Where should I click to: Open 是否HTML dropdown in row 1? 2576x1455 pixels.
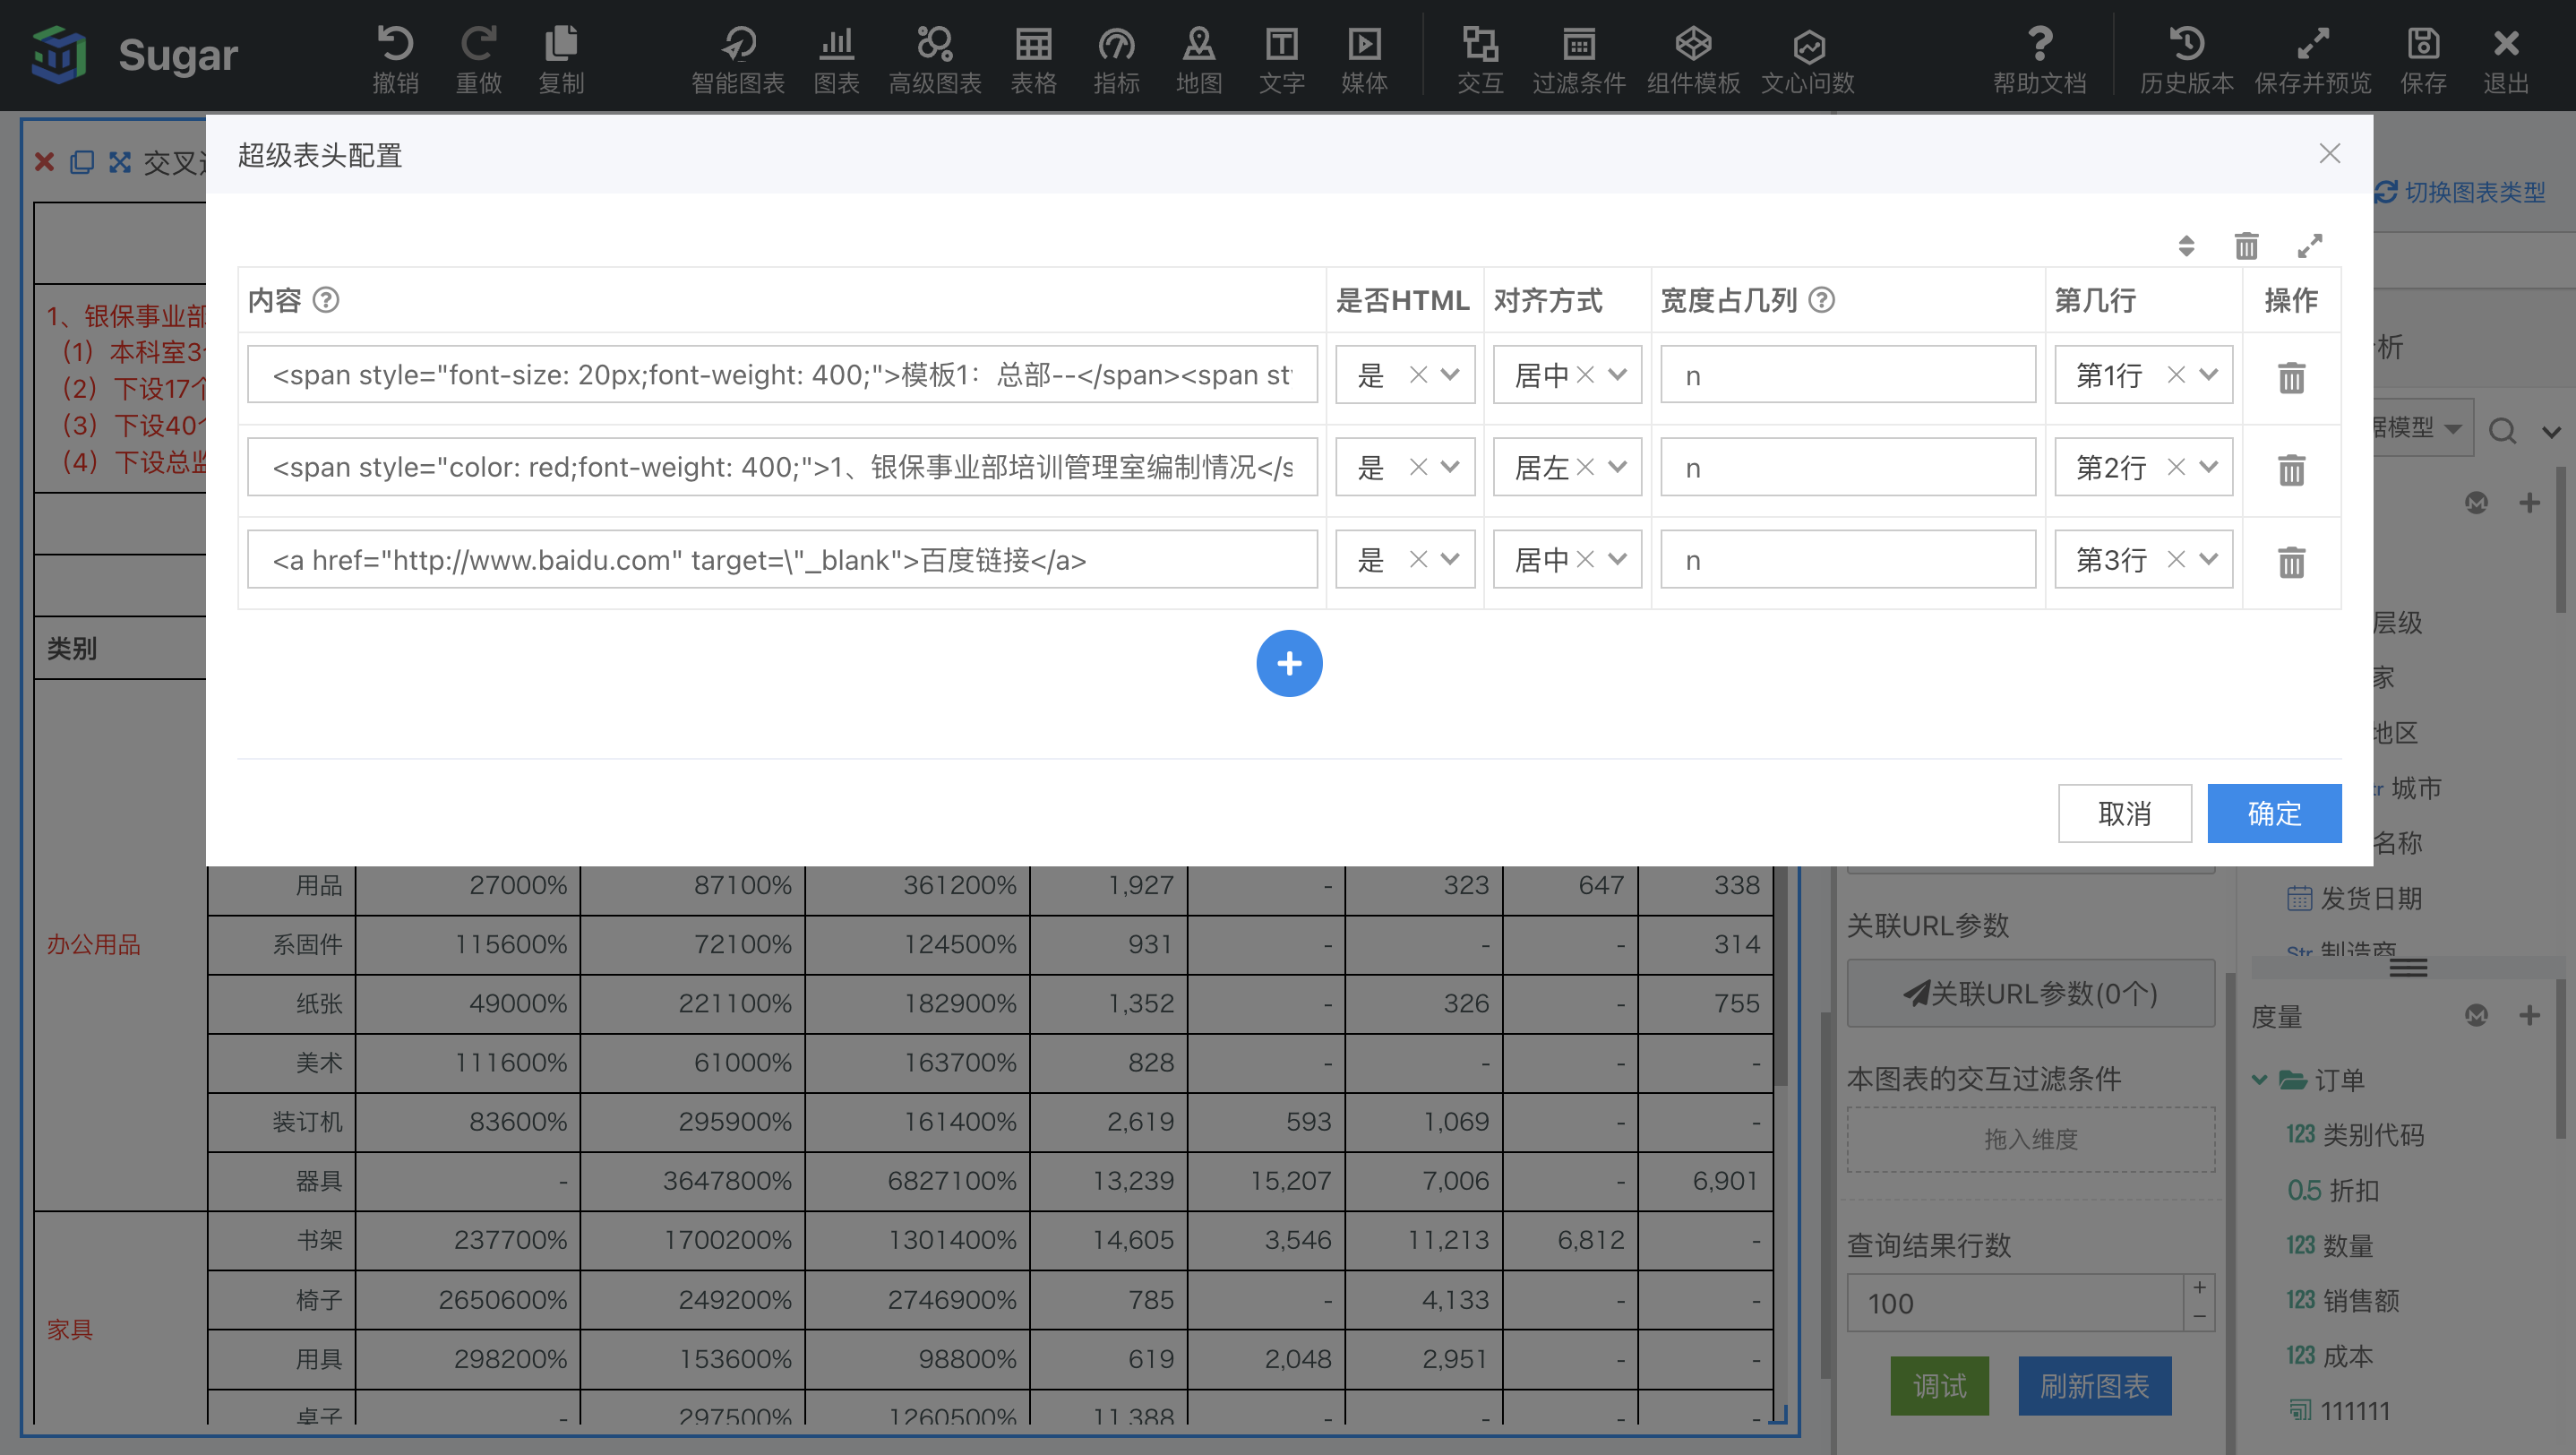pyautogui.click(x=1450, y=374)
